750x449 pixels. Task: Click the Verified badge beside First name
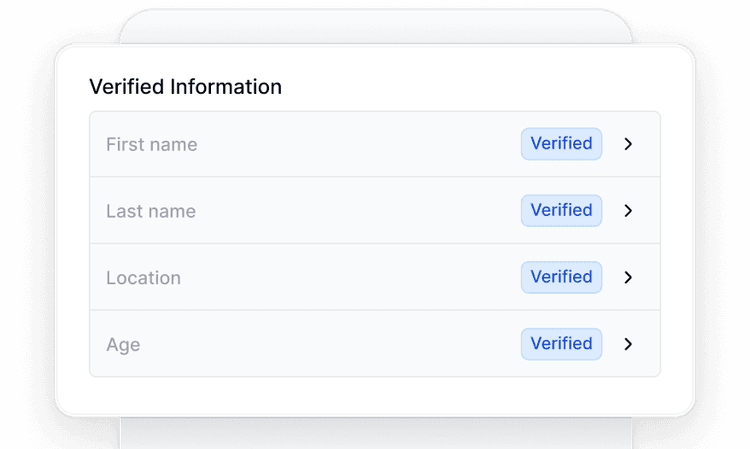(561, 144)
